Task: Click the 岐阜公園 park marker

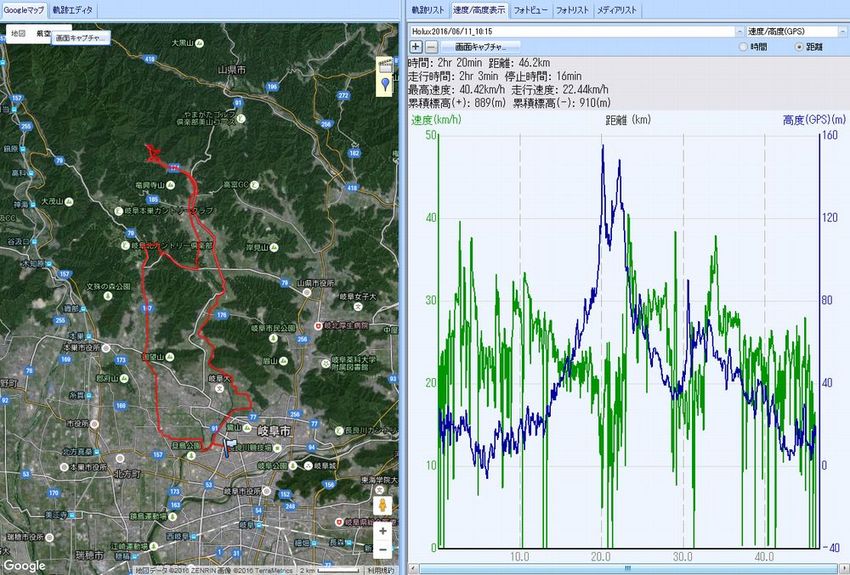Action: (x=293, y=466)
